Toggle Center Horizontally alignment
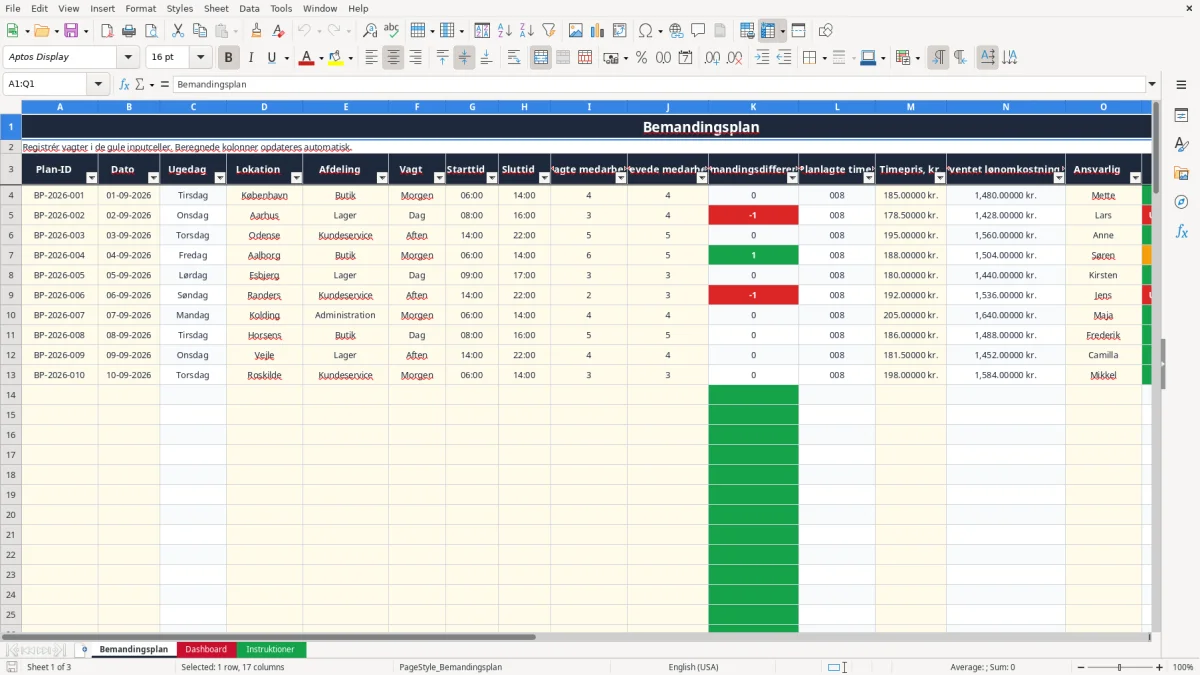 pyautogui.click(x=393, y=58)
